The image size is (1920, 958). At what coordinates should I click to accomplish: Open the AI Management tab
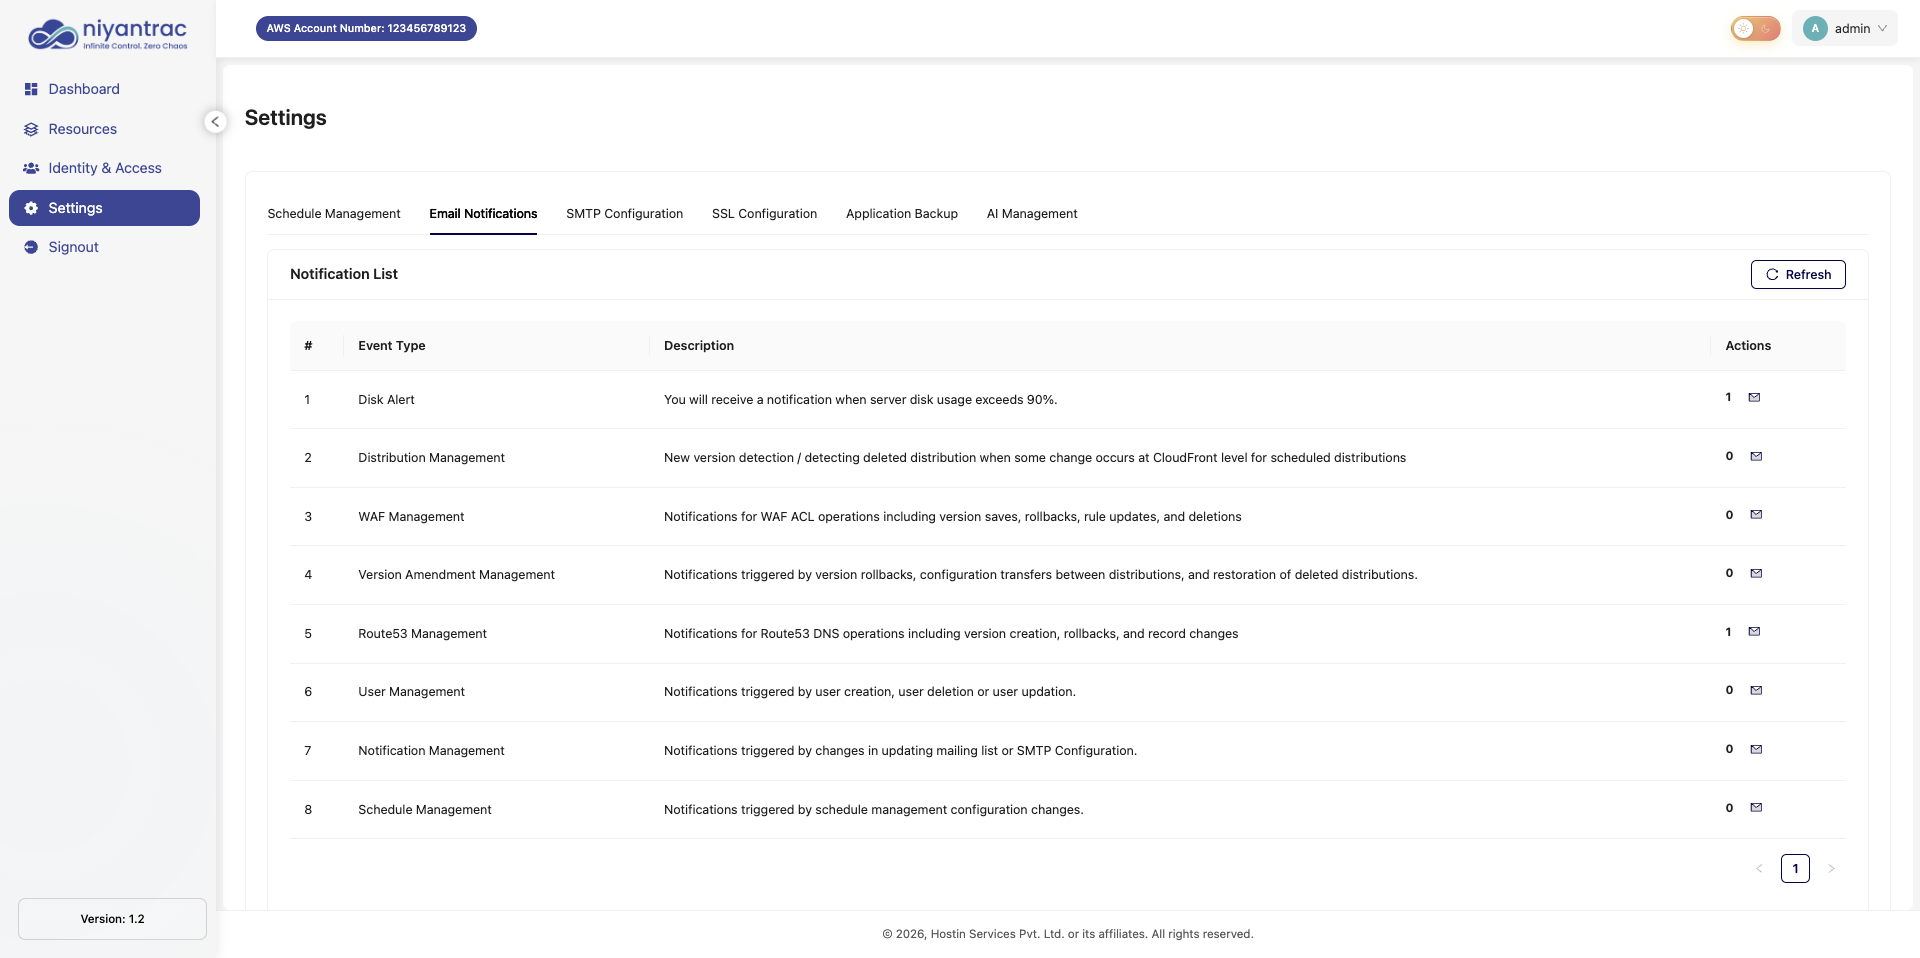pyautogui.click(x=1032, y=214)
